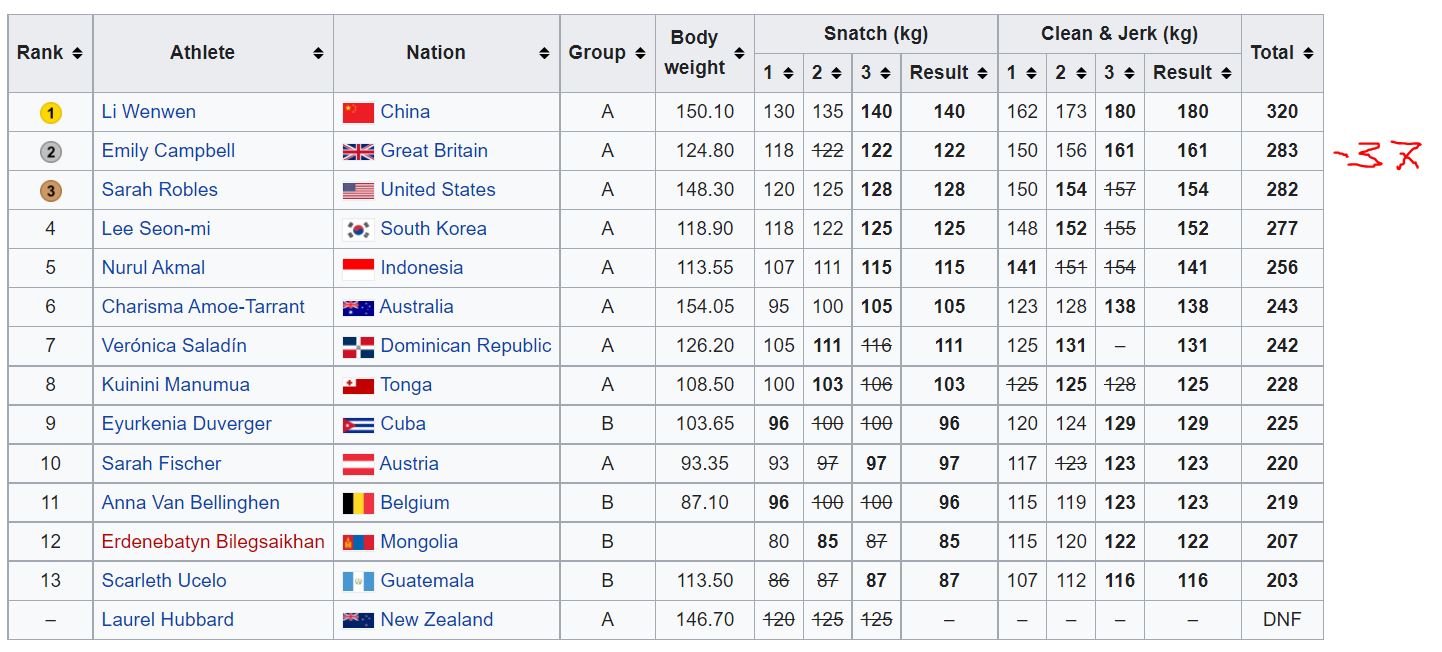The height and width of the screenshot is (652, 1442).
Task: Click the New Zealand flag icon
Action: click(358, 620)
